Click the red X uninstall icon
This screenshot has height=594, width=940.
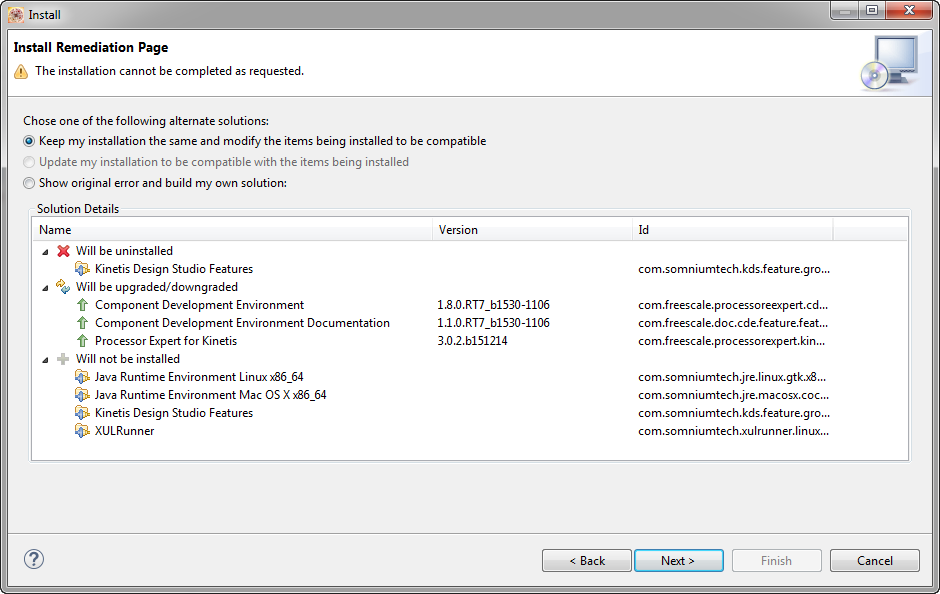63,251
